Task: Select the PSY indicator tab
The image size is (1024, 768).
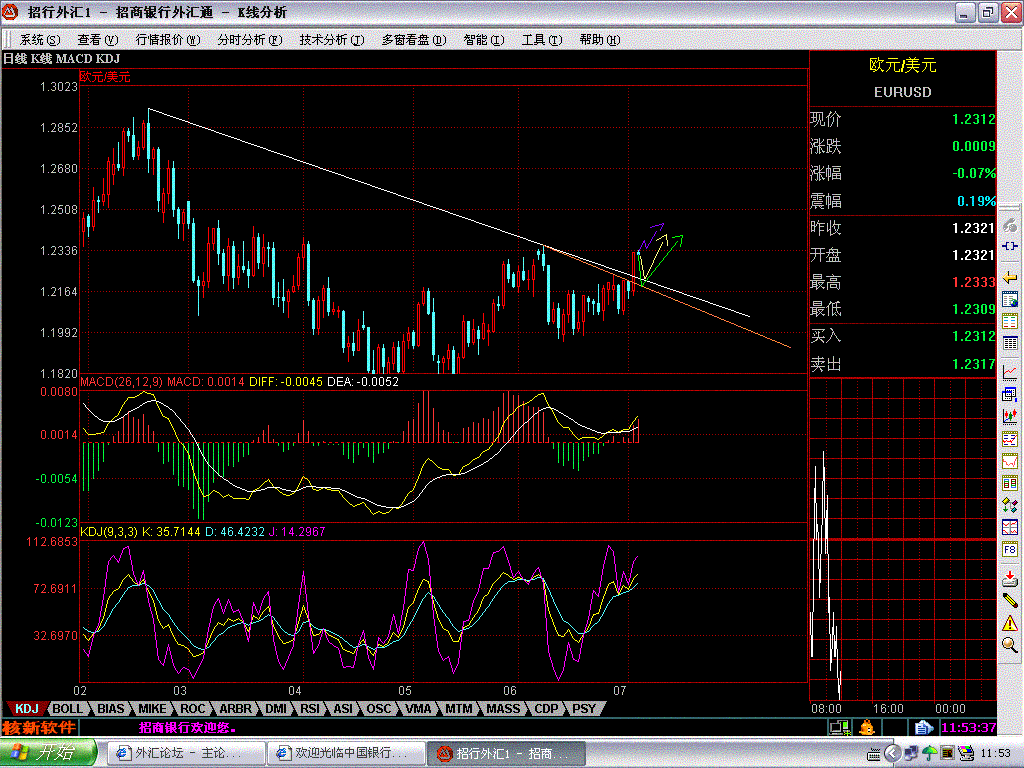Action: click(x=582, y=709)
